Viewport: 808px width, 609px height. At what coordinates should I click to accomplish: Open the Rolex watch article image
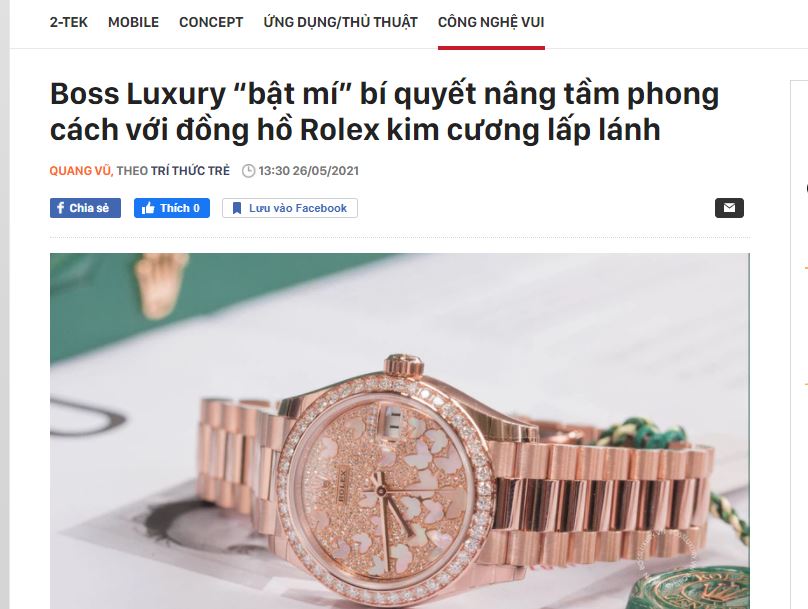400,431
